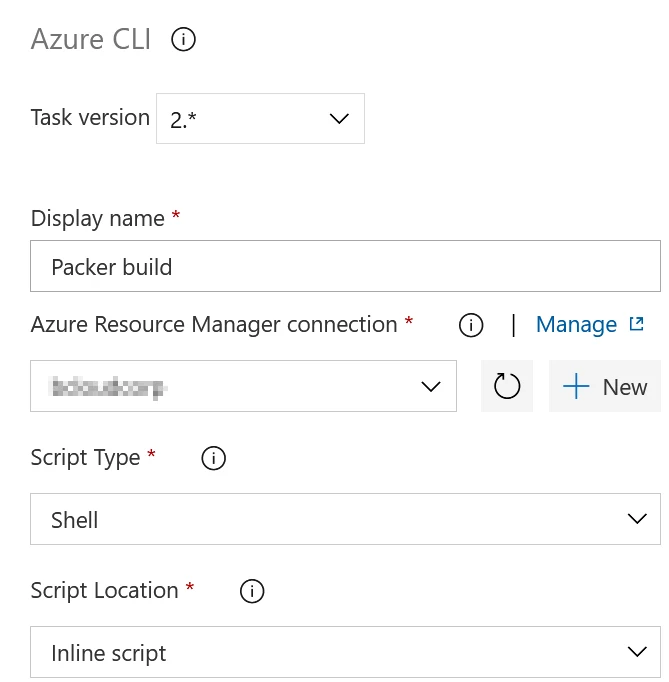Click the info icon next to Script Location
669x682 pixels.
(252, 591)
